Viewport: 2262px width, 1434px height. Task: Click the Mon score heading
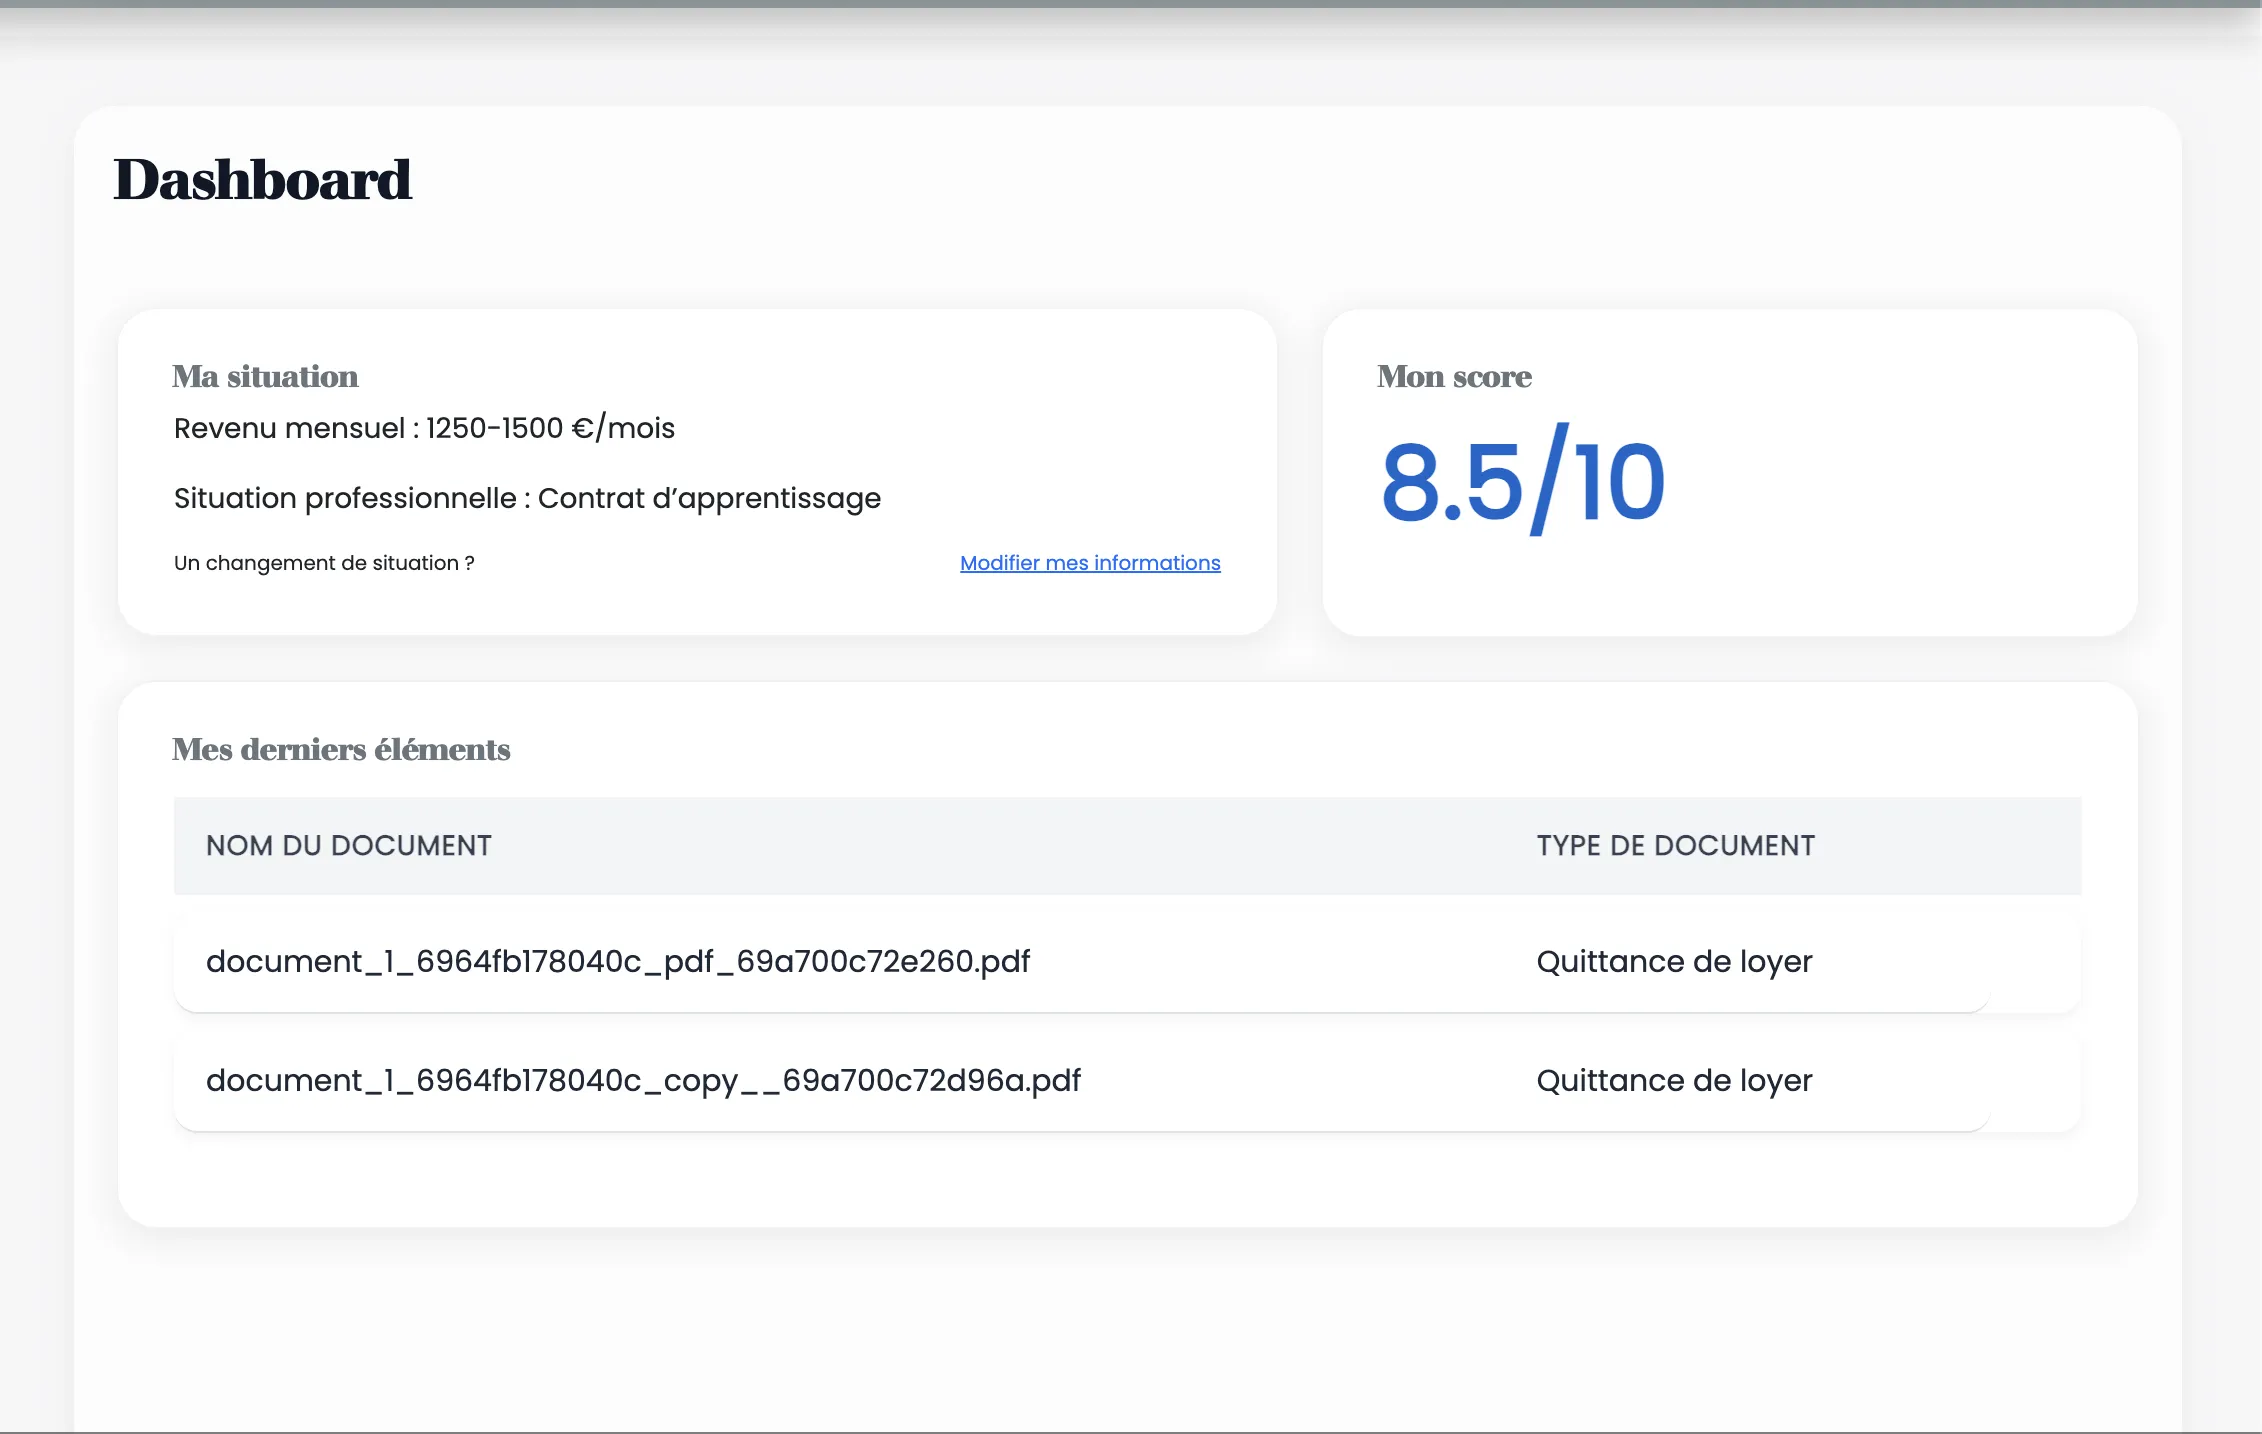1454,377
